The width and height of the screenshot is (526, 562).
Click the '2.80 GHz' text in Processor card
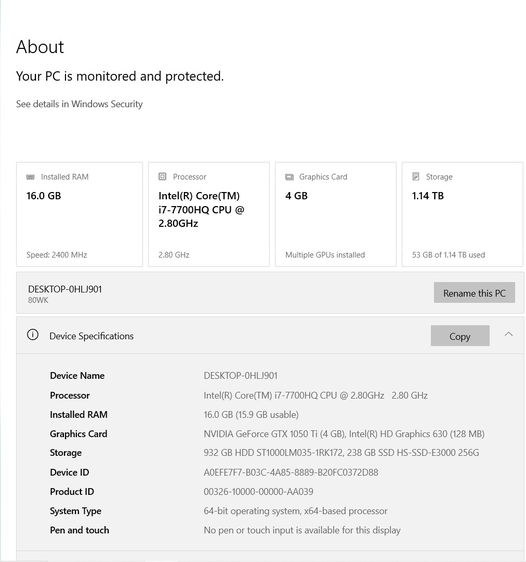coord(174,255)
